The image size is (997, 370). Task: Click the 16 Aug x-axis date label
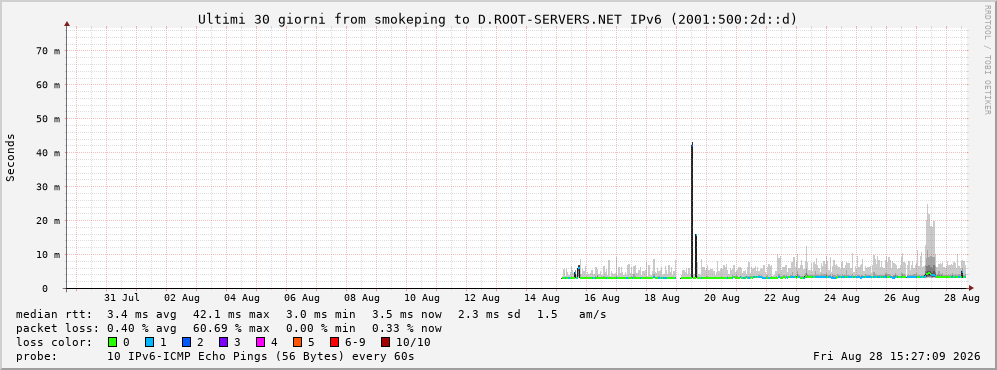[602, 298]
